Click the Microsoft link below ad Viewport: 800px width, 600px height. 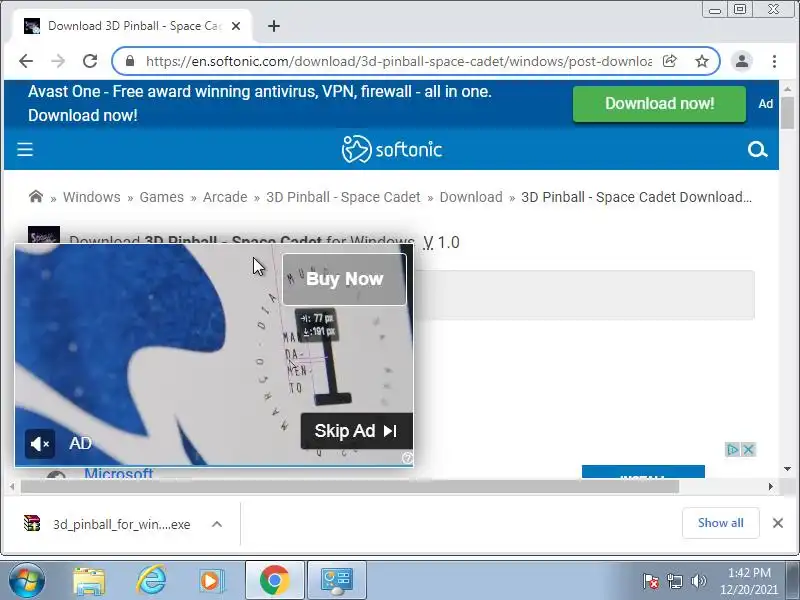[x=118, y=473]
